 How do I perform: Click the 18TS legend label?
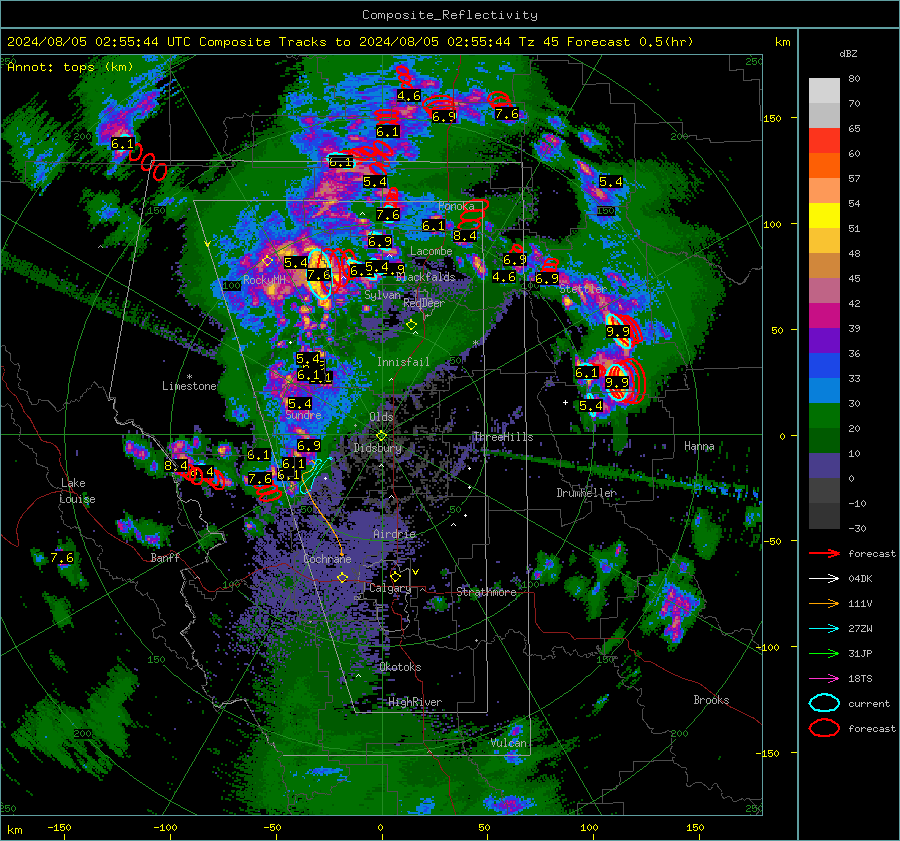coord(860,679)
